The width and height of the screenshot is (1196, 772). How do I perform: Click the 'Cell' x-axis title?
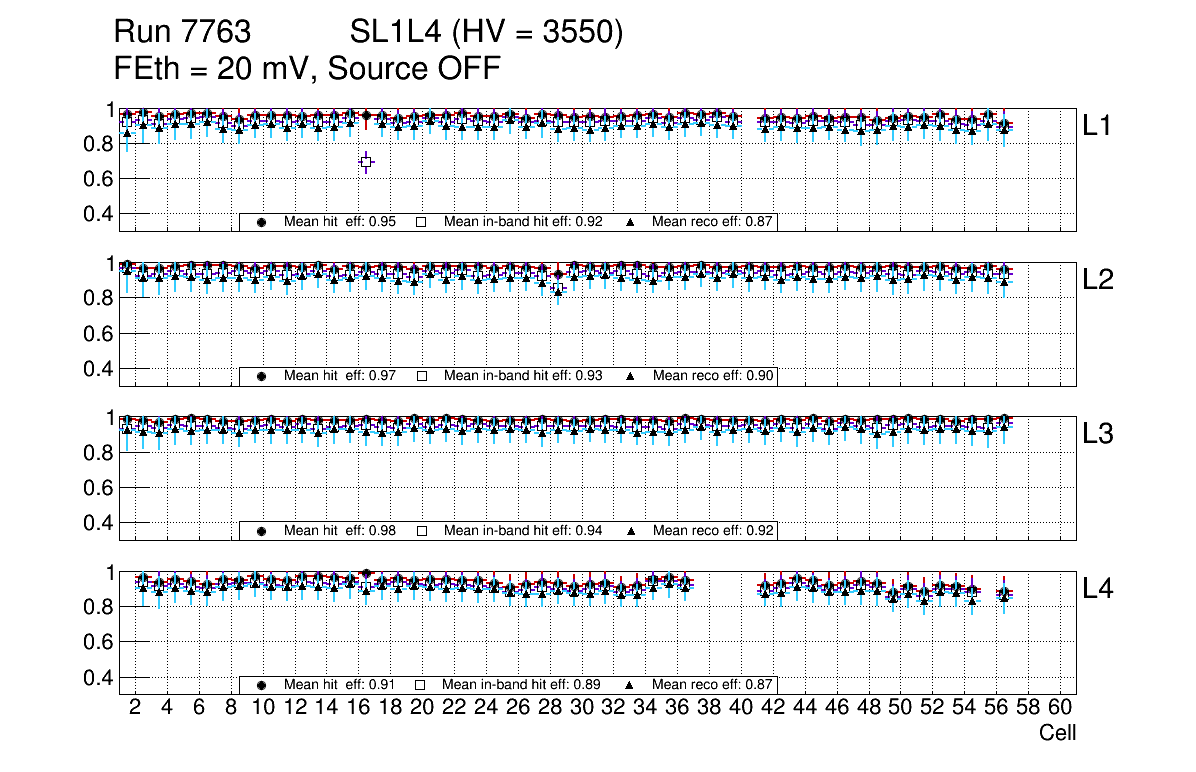click(1057, 733)
